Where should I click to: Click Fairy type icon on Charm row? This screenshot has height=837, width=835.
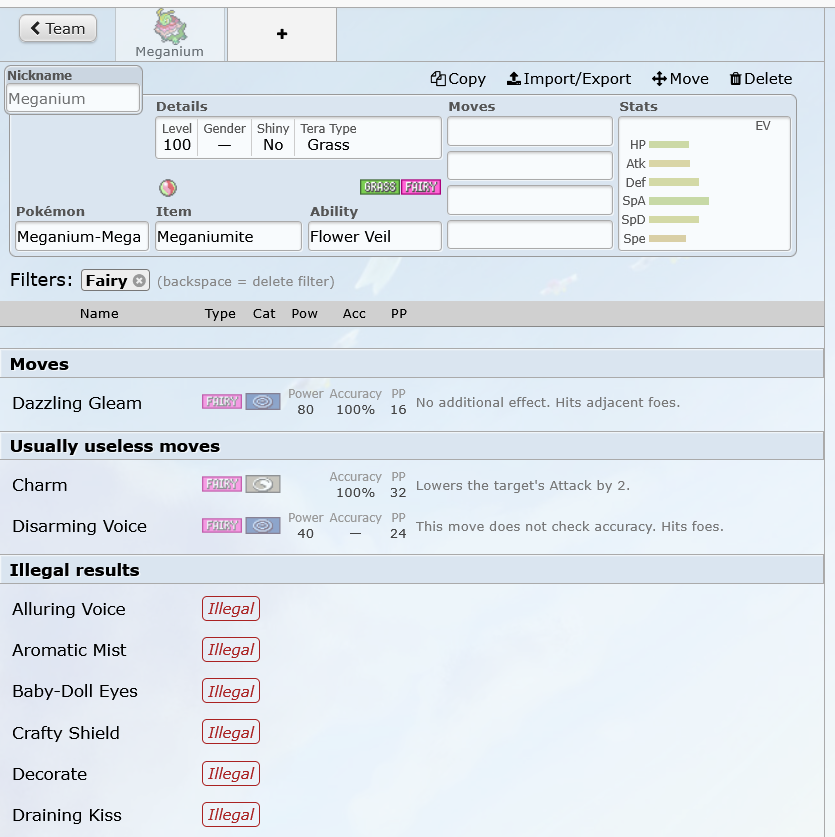pyautogui.click(x=222, y=484)
